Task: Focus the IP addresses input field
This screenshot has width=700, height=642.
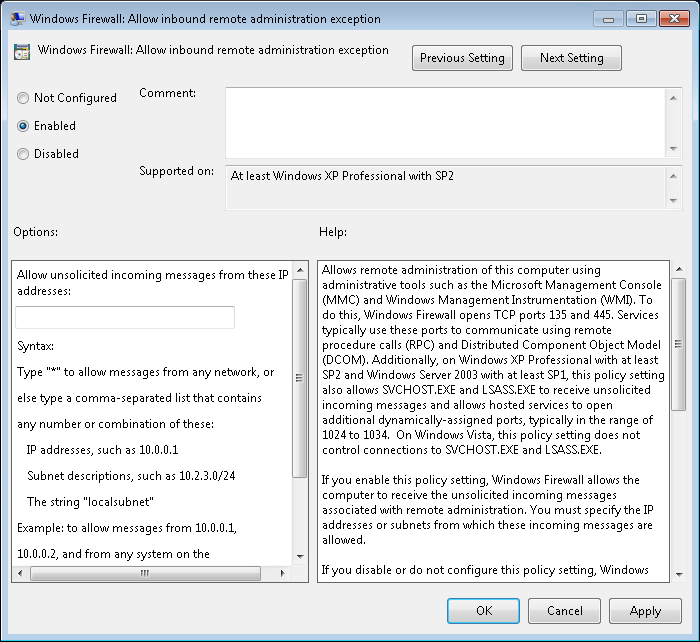Action: 125,317
